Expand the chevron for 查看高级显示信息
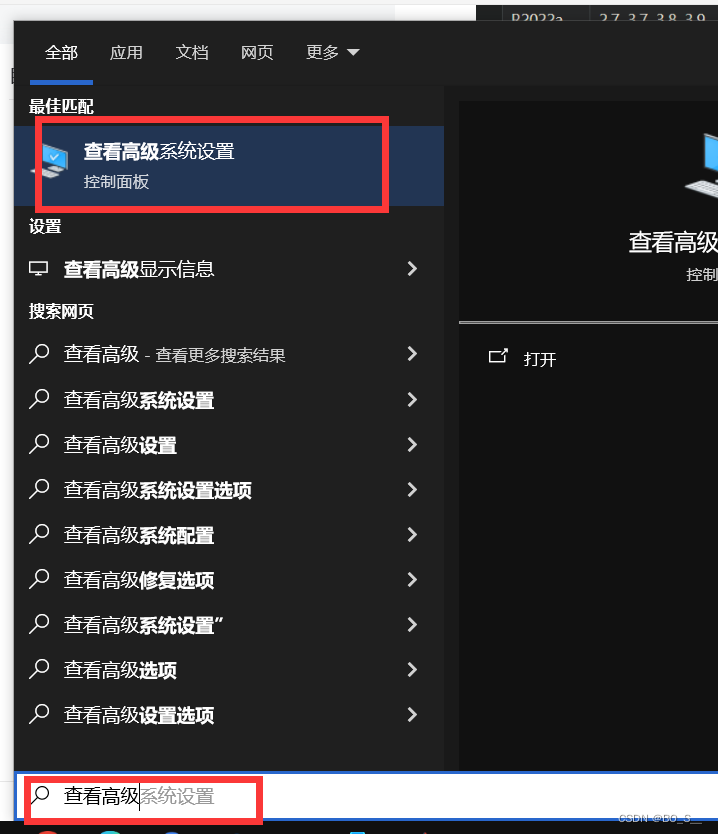 pos(412,269)
